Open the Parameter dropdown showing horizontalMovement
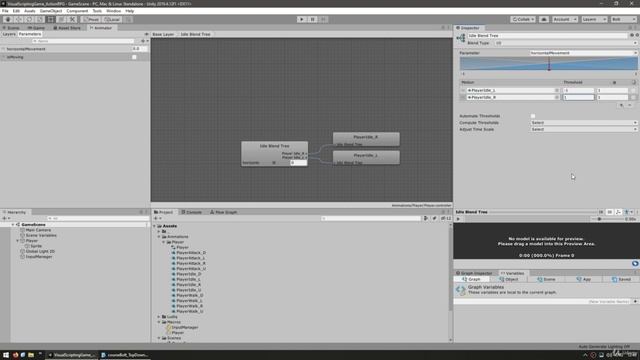The height and width of the screenshot is (360, 640). coord(583,53)
